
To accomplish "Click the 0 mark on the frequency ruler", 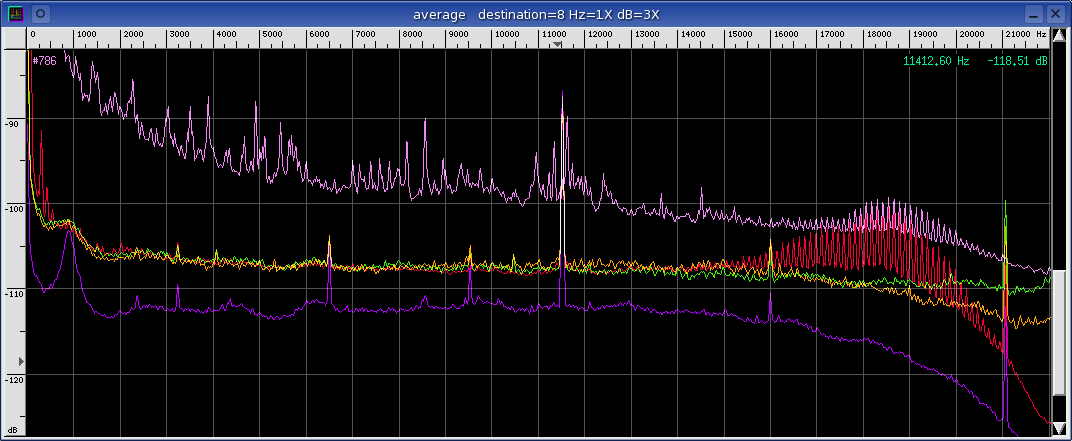I will click(x=33, y=35).
